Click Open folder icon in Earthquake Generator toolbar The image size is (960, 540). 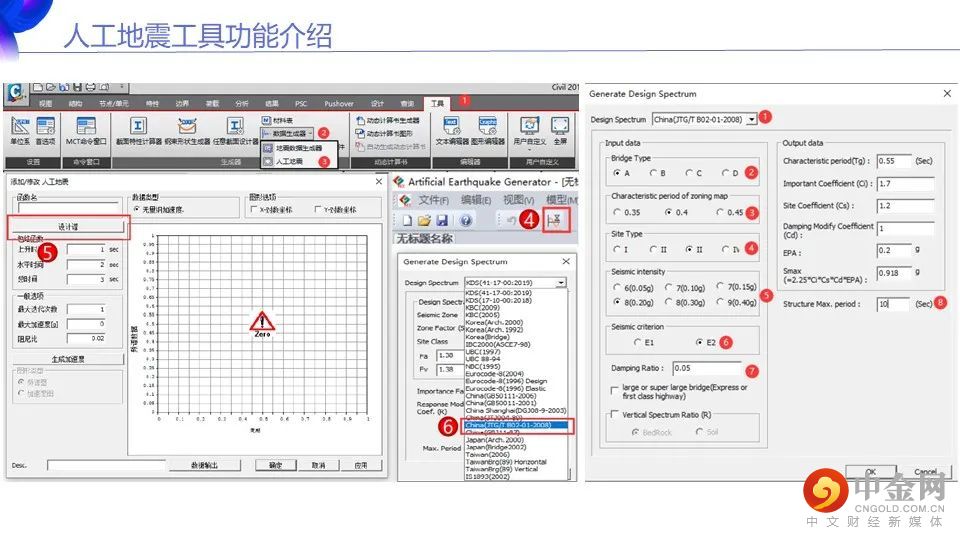[424, 220]
